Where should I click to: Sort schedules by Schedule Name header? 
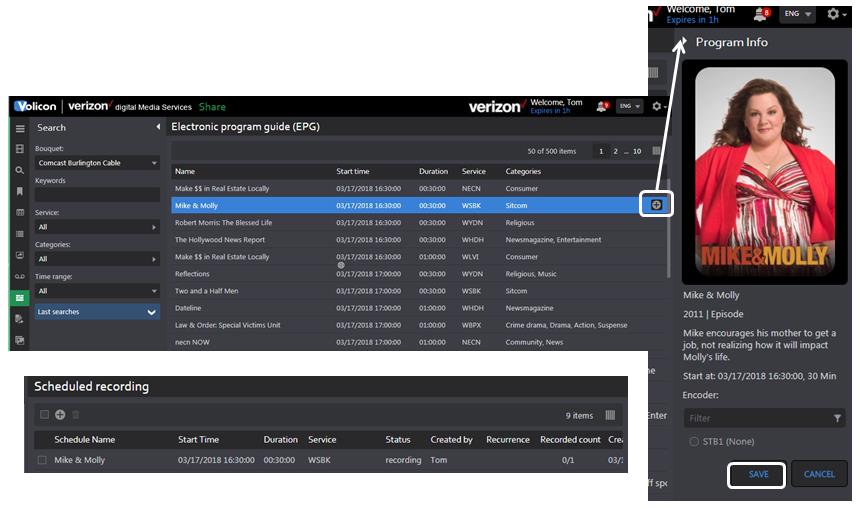(84, 440)
